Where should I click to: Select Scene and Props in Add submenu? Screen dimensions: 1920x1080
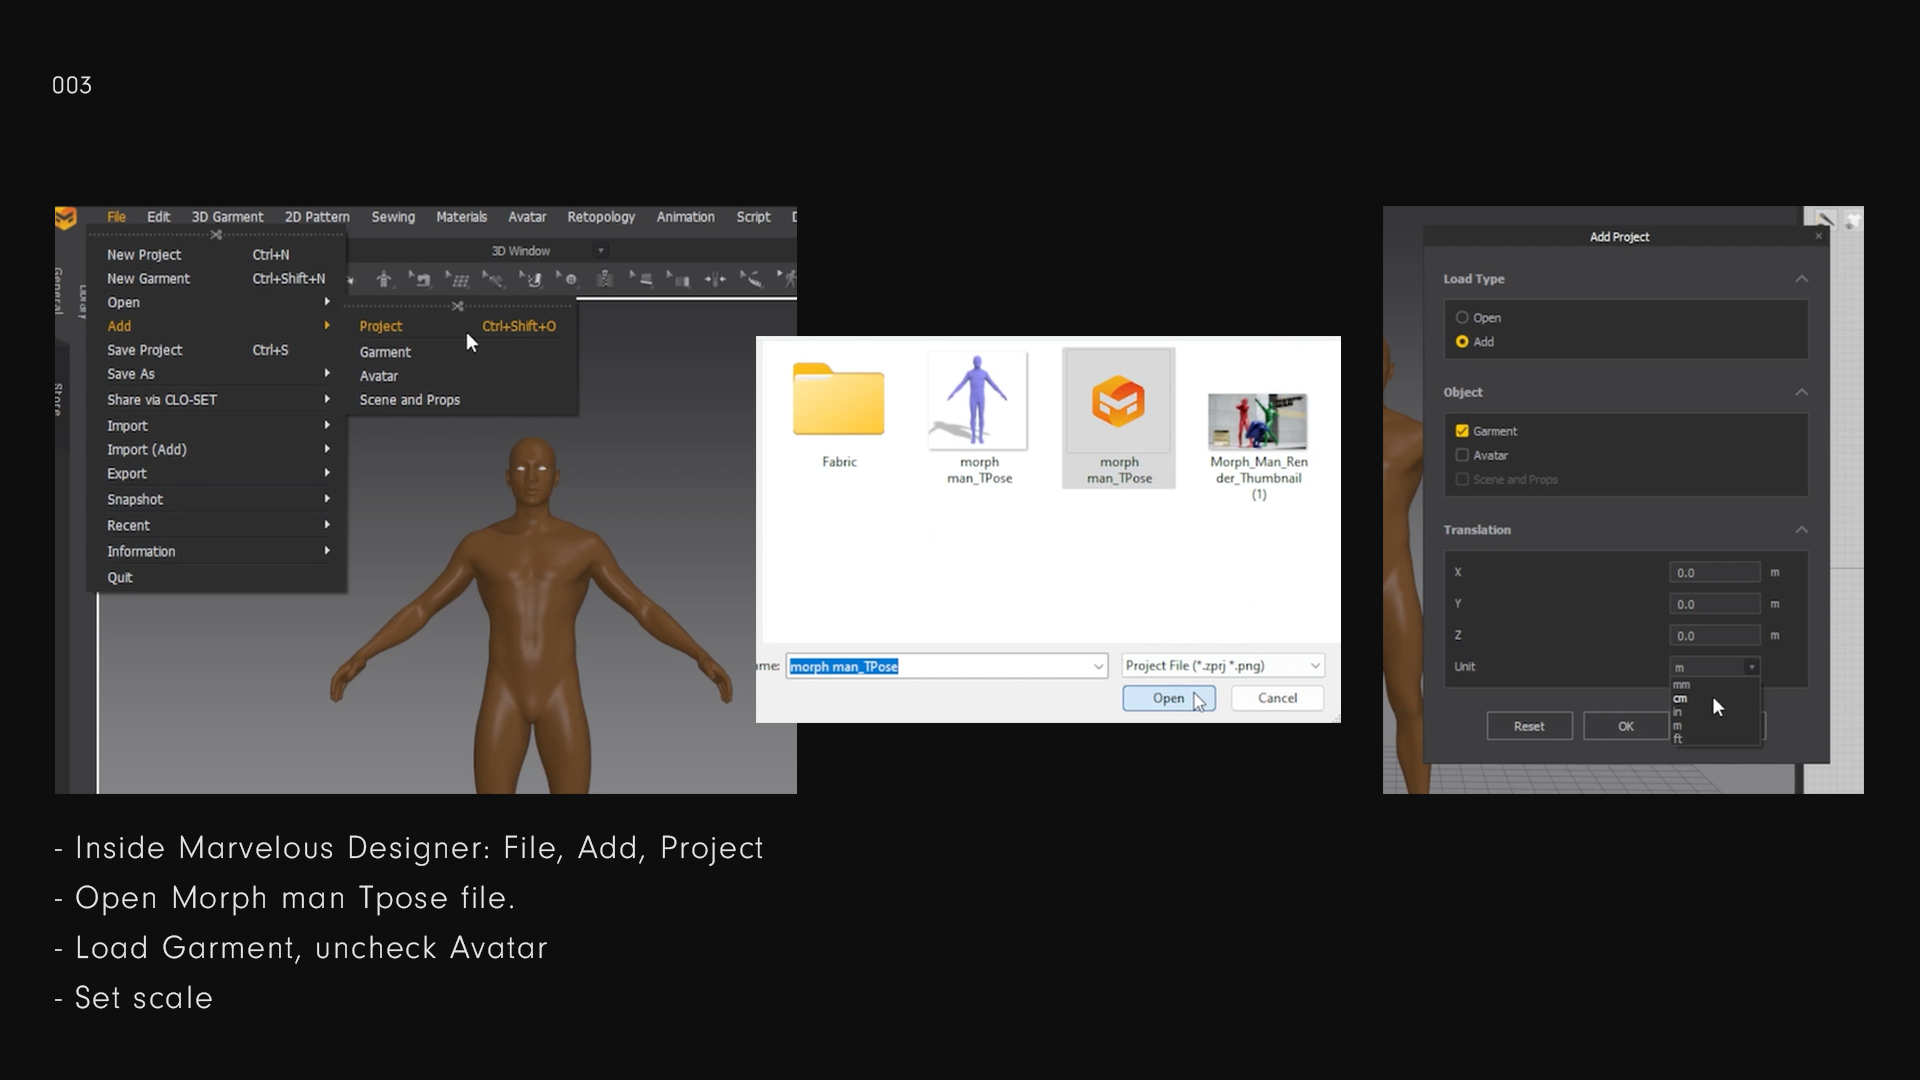[x=460, y=400]
